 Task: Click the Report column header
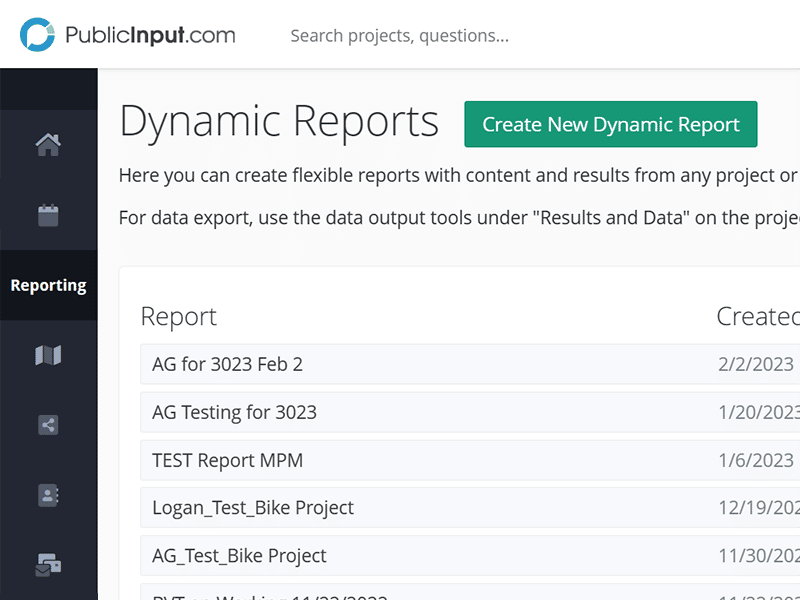[x=178, y=317]
